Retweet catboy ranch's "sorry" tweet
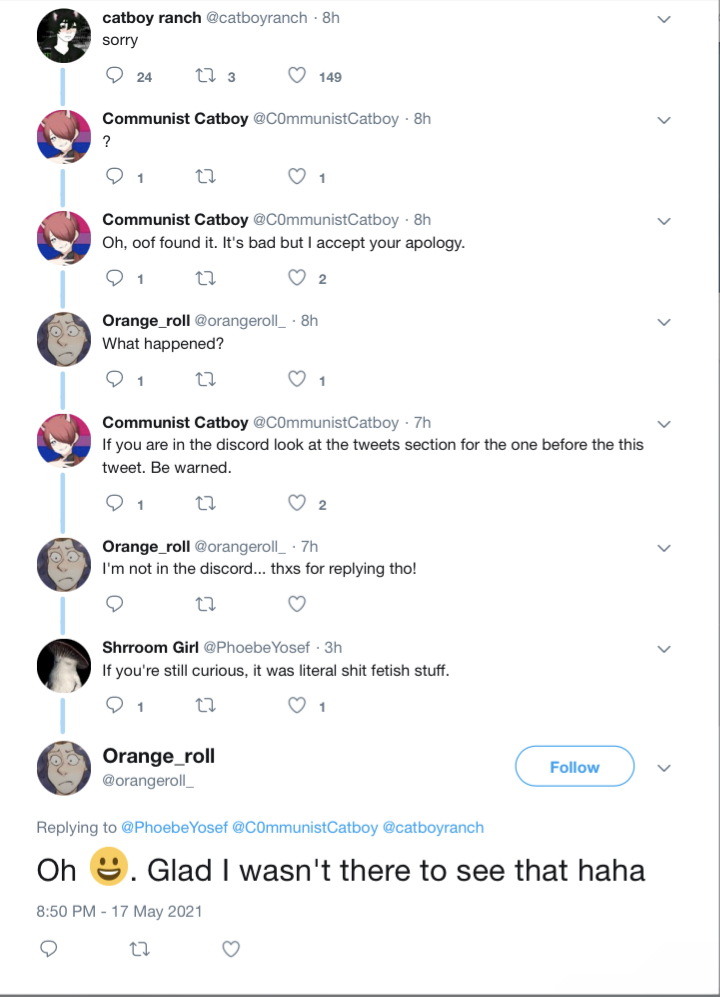 coord(206,77)
